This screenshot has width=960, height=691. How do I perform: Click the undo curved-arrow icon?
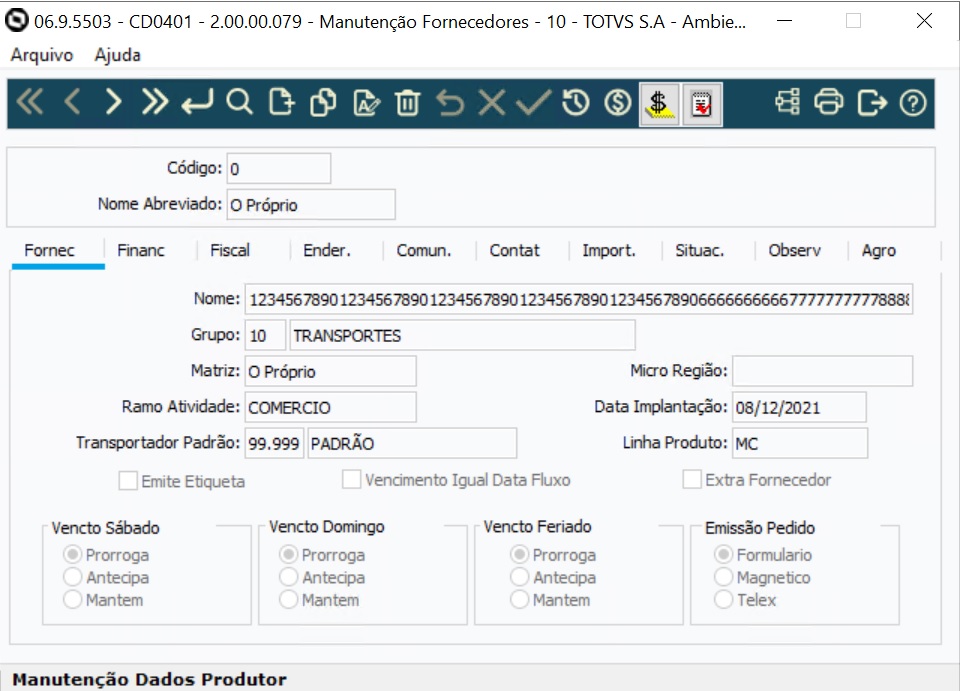point(450,102)
